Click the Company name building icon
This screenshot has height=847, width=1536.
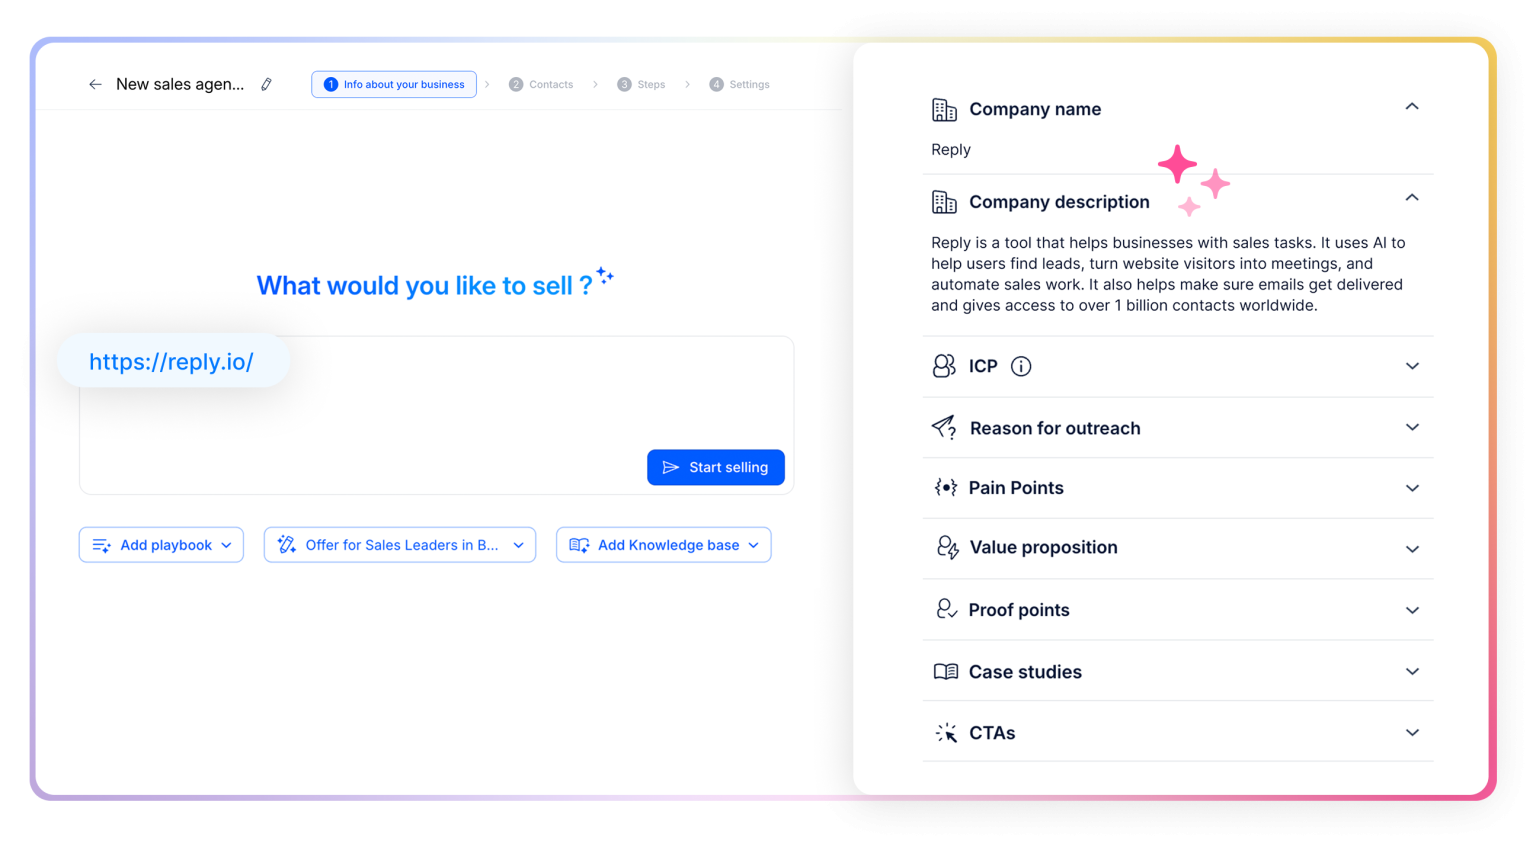point(944,110)
